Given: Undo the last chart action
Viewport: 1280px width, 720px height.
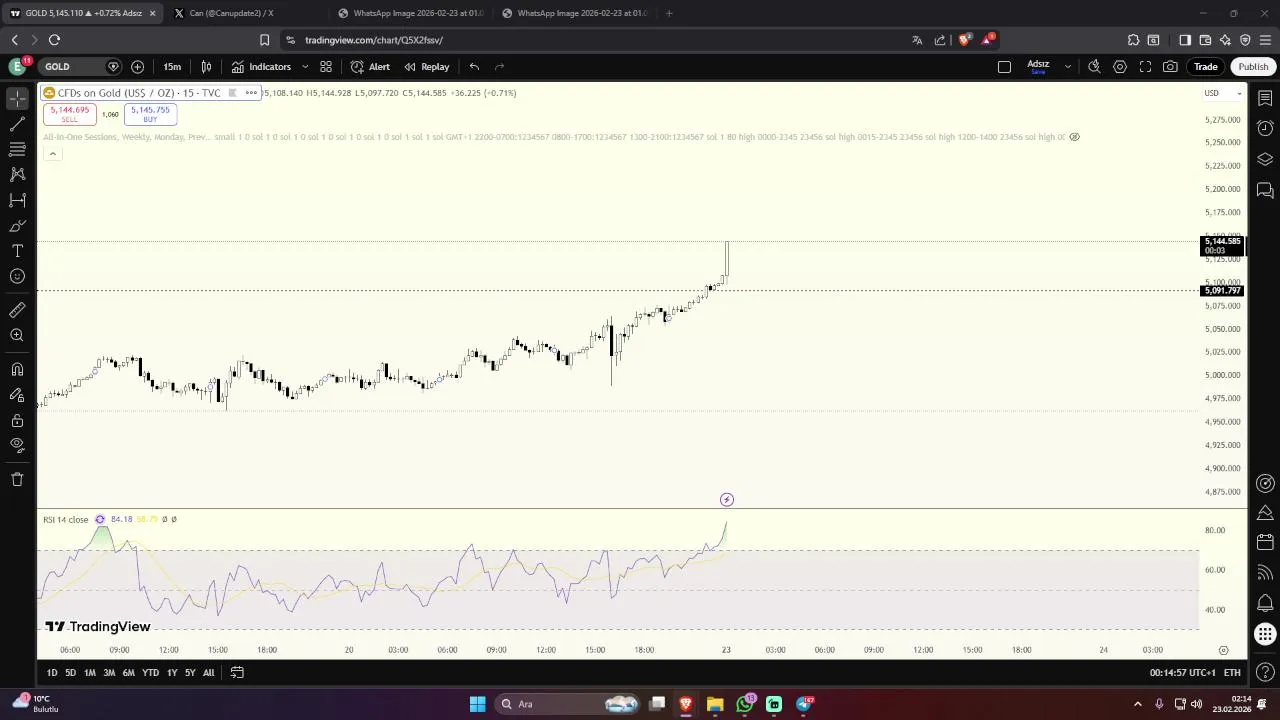Looking at the screenshot, I should [474, 67].
